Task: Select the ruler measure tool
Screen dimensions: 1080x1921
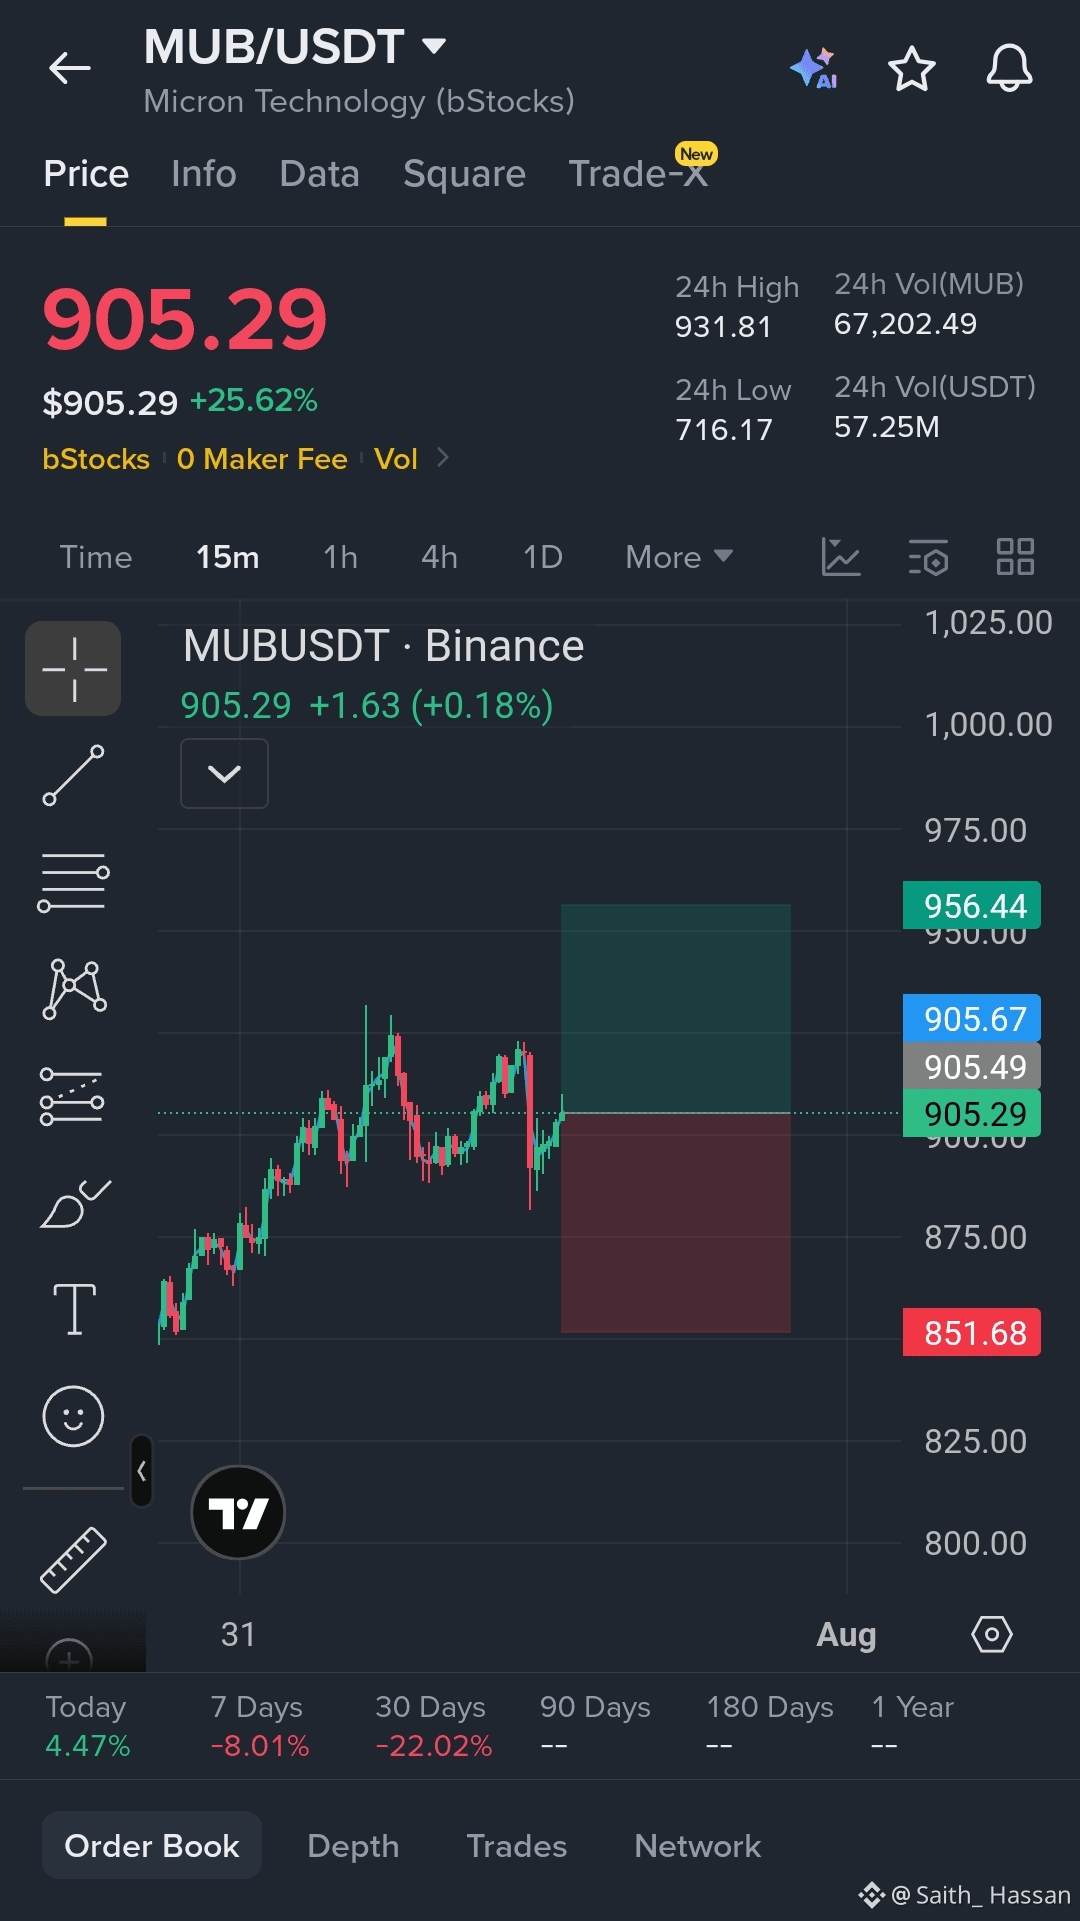Action: 73,1560
